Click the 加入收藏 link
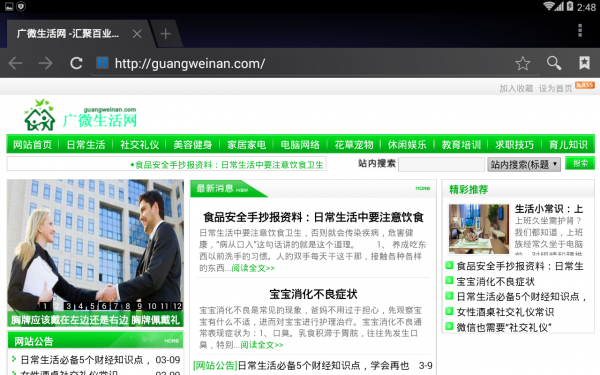This screenshot has width=600, height=375. [516, 88]
